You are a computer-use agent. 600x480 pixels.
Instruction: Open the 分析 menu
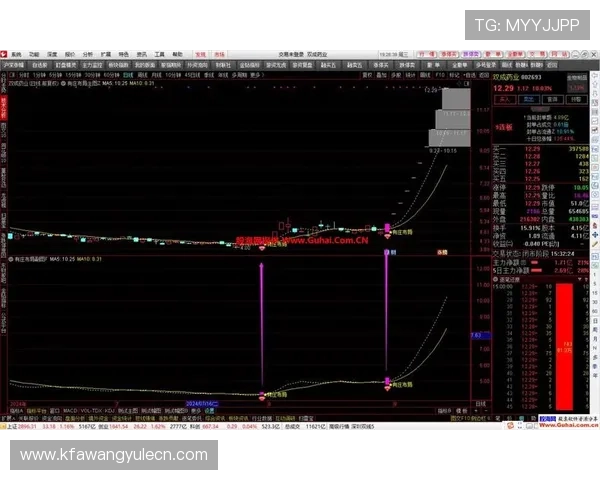pyautogui.click(x=87, y=54)
